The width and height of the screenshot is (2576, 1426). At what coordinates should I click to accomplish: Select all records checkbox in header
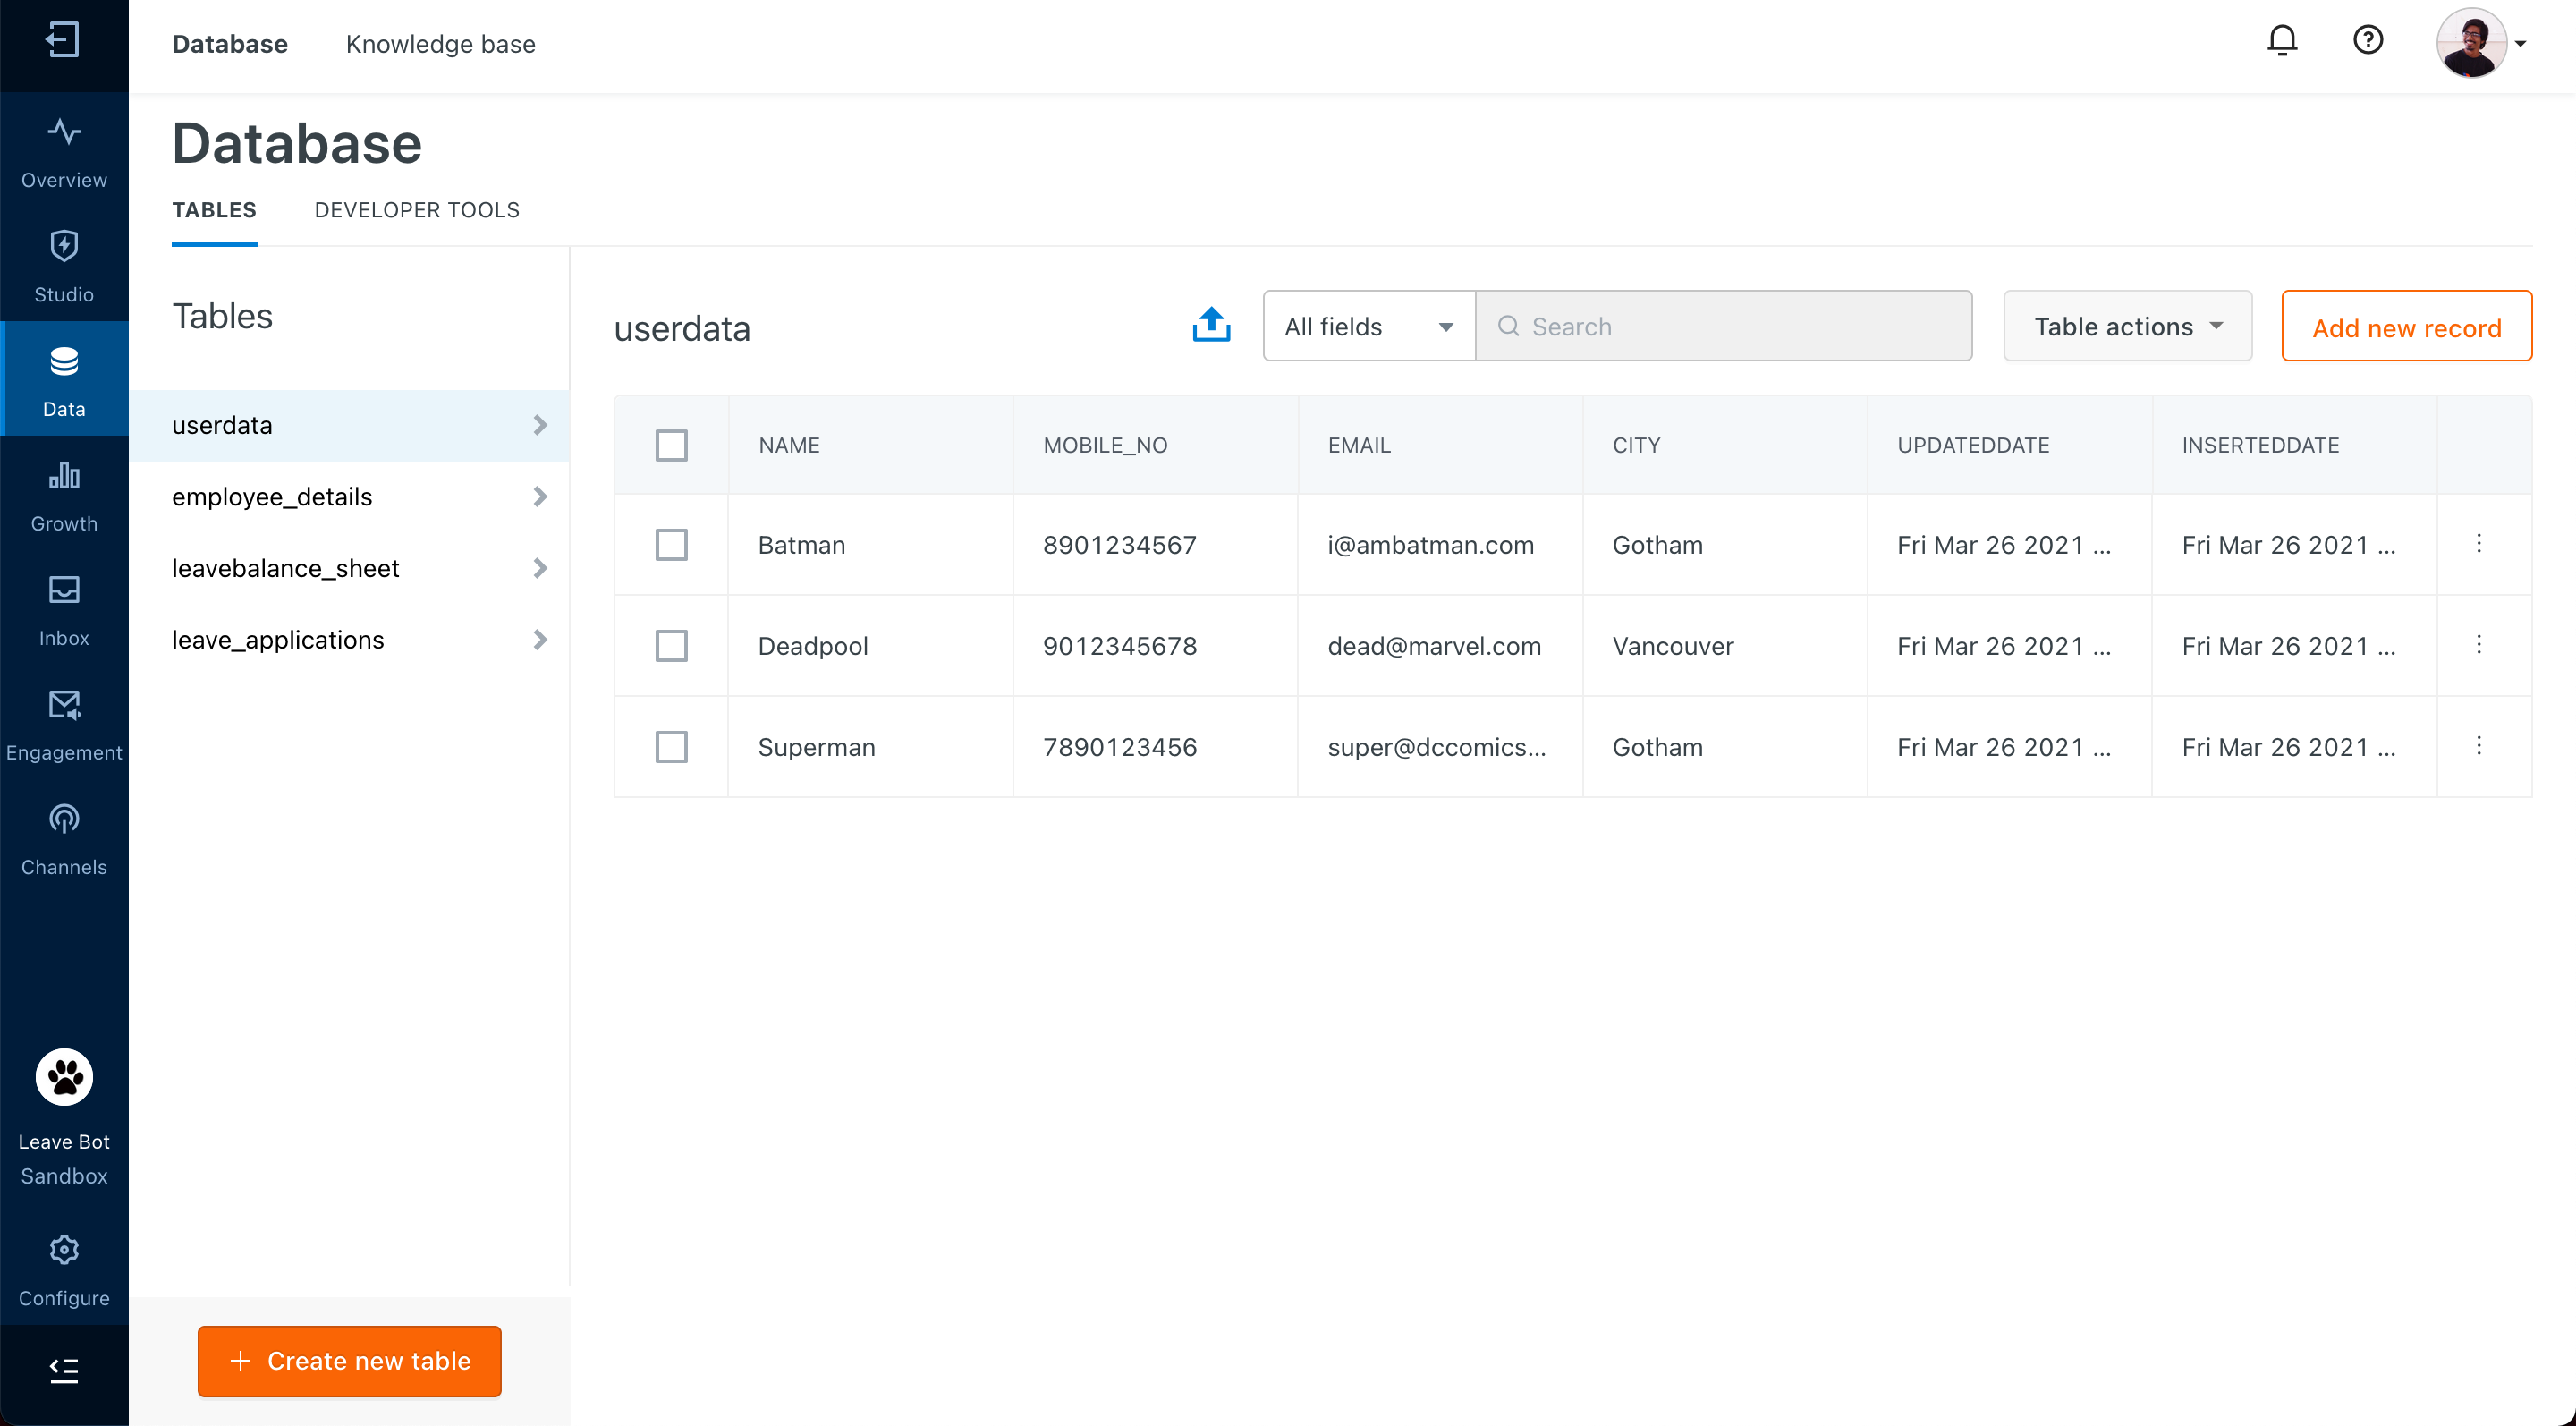click(671, 445)
